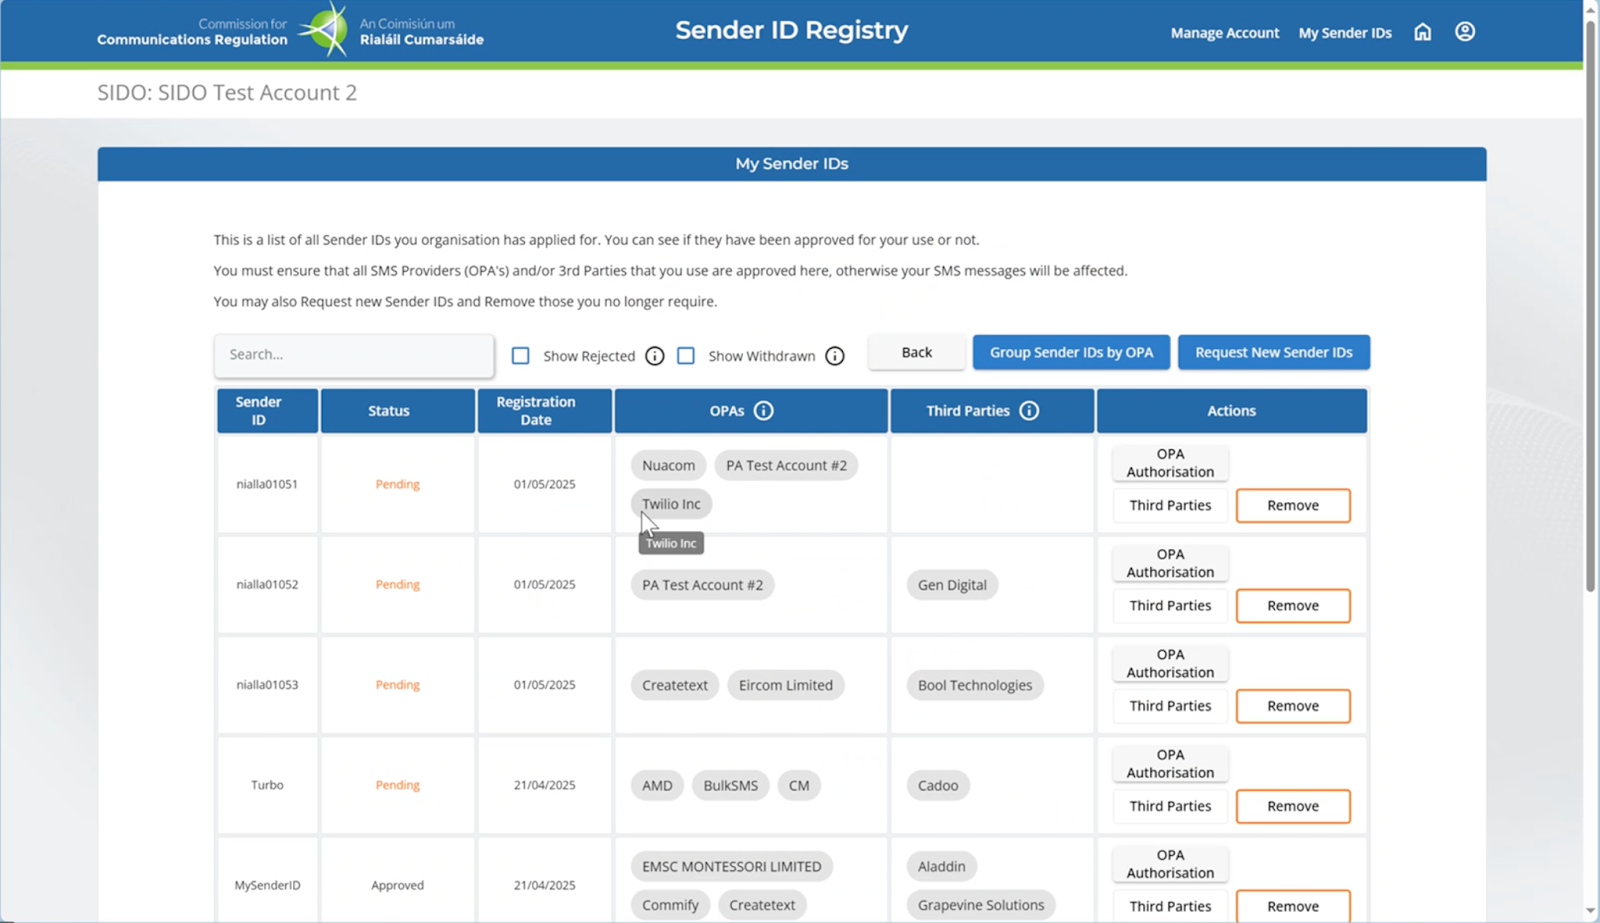1600x923 pixels.
Task: Click the Twilio Inc OPA chip
Action: [x=671, y=504]
